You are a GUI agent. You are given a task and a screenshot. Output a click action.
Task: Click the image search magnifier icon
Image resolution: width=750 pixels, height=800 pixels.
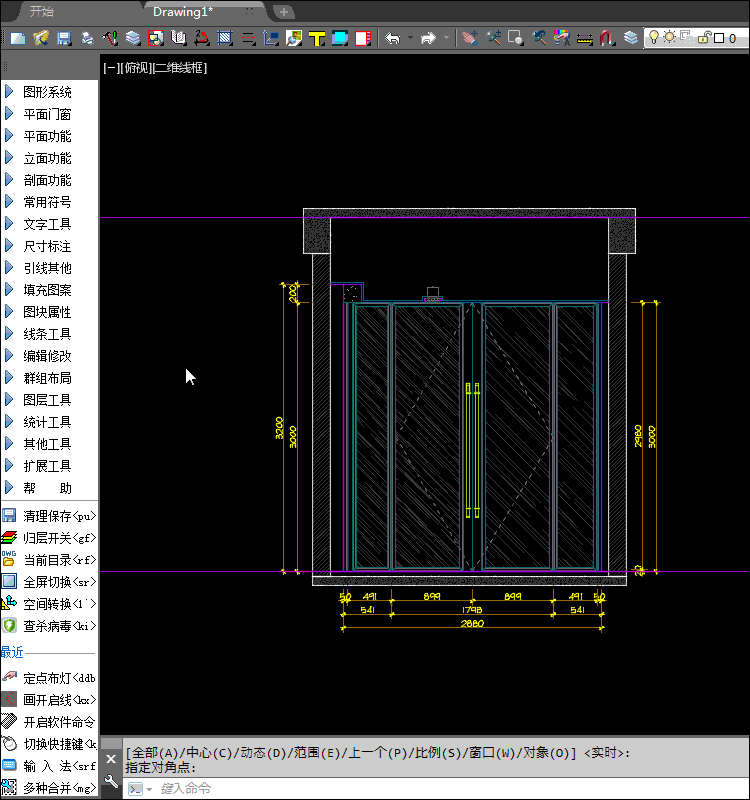tap(294, 38)
